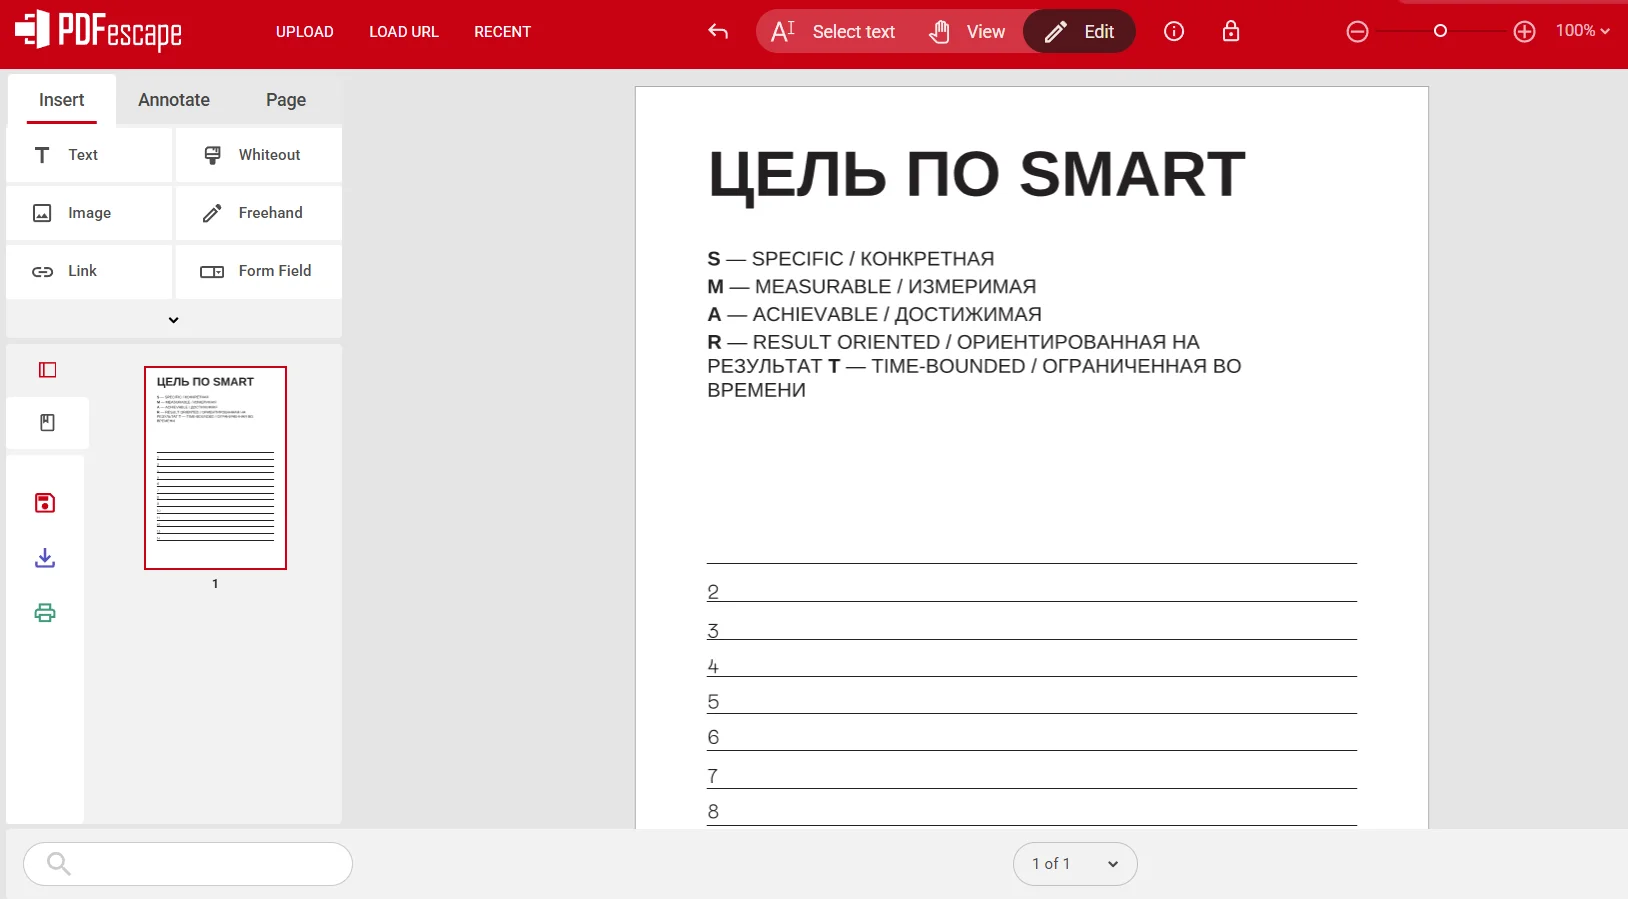Print the document using the printer icon

[x=45, y=613]
